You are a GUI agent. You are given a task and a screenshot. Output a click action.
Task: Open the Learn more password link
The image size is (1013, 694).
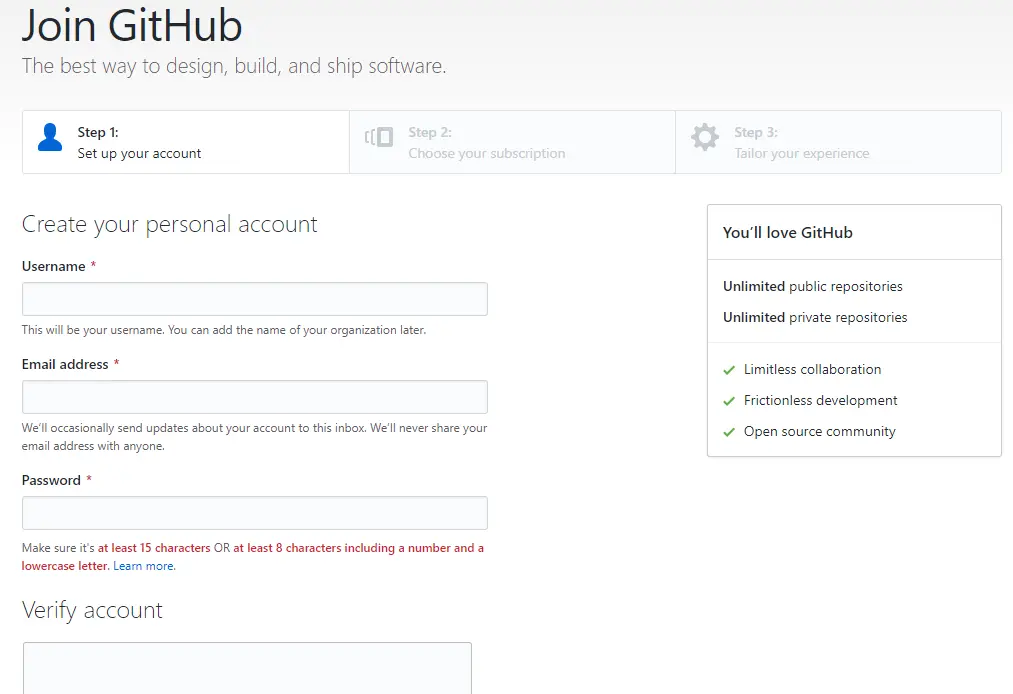click(x=144, y=566)
